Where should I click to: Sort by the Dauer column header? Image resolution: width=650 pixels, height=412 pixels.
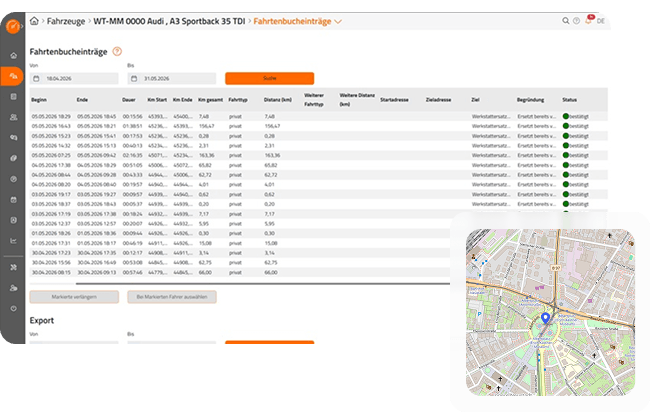click(x=129, y=100)
